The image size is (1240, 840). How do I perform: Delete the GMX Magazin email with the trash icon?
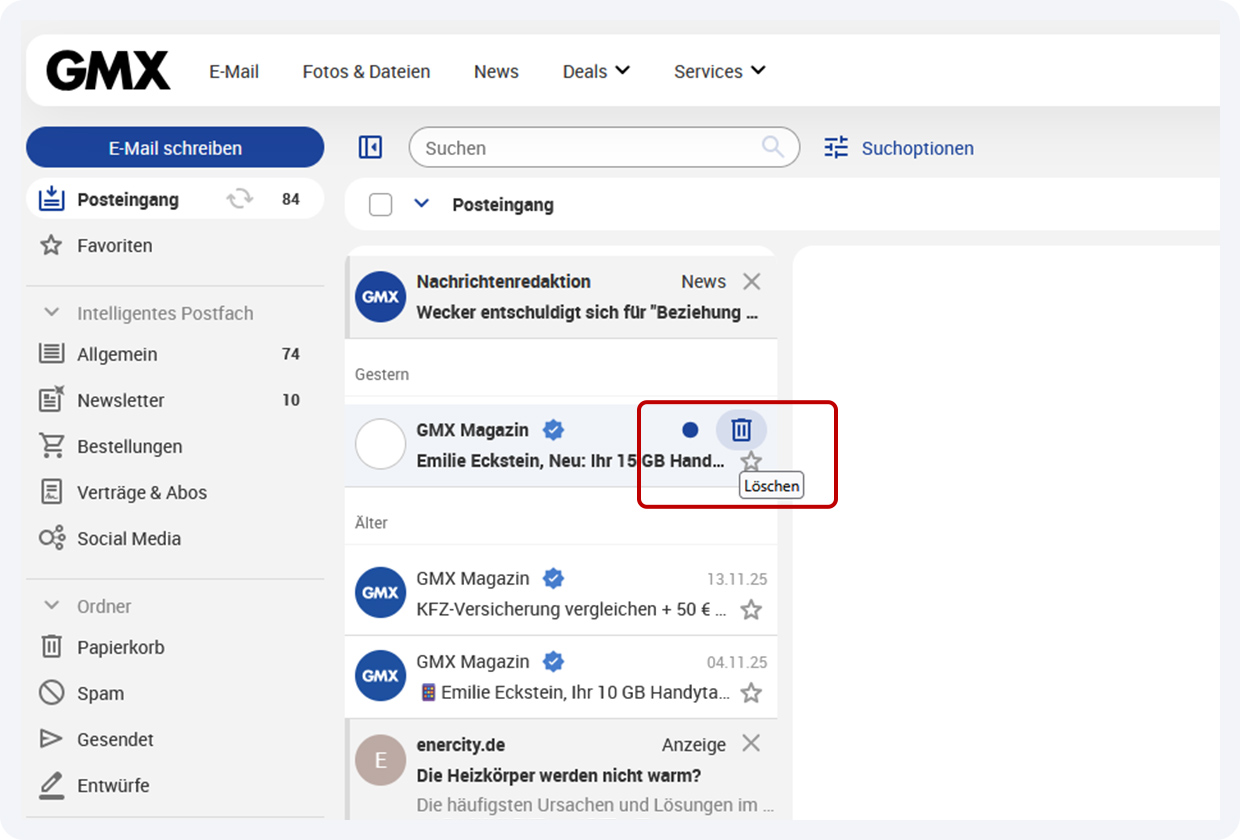pos(741,429)
